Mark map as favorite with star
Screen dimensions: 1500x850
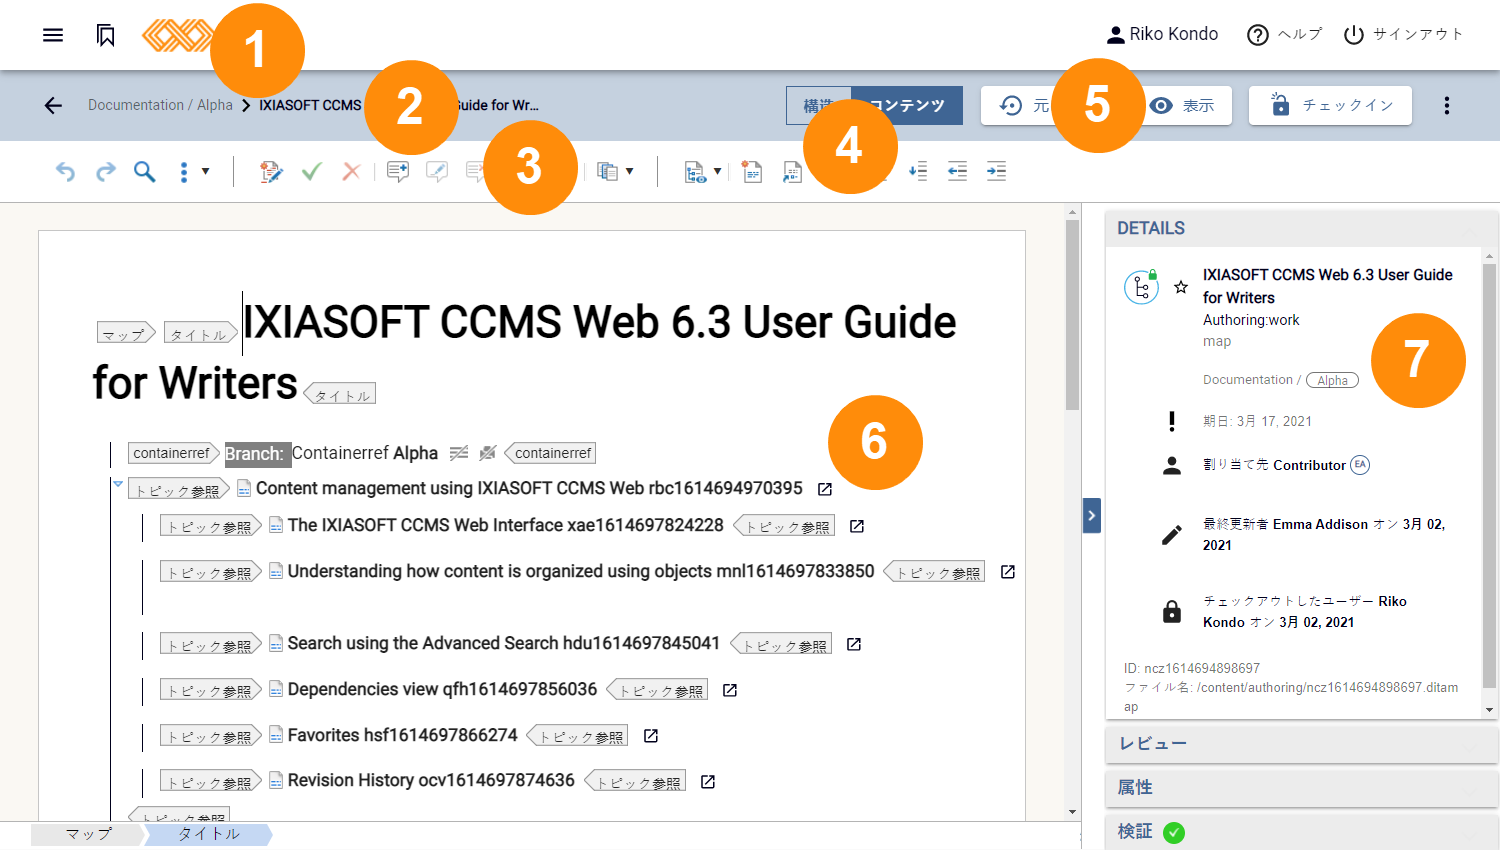point(1181,287)
